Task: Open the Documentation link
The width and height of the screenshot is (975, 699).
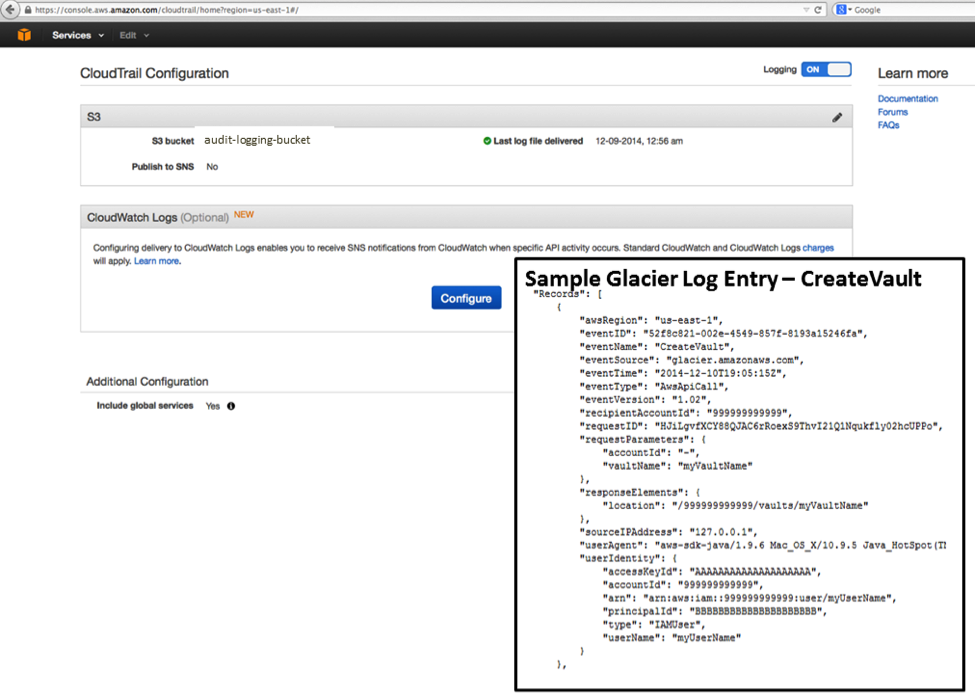Action: 907,99
